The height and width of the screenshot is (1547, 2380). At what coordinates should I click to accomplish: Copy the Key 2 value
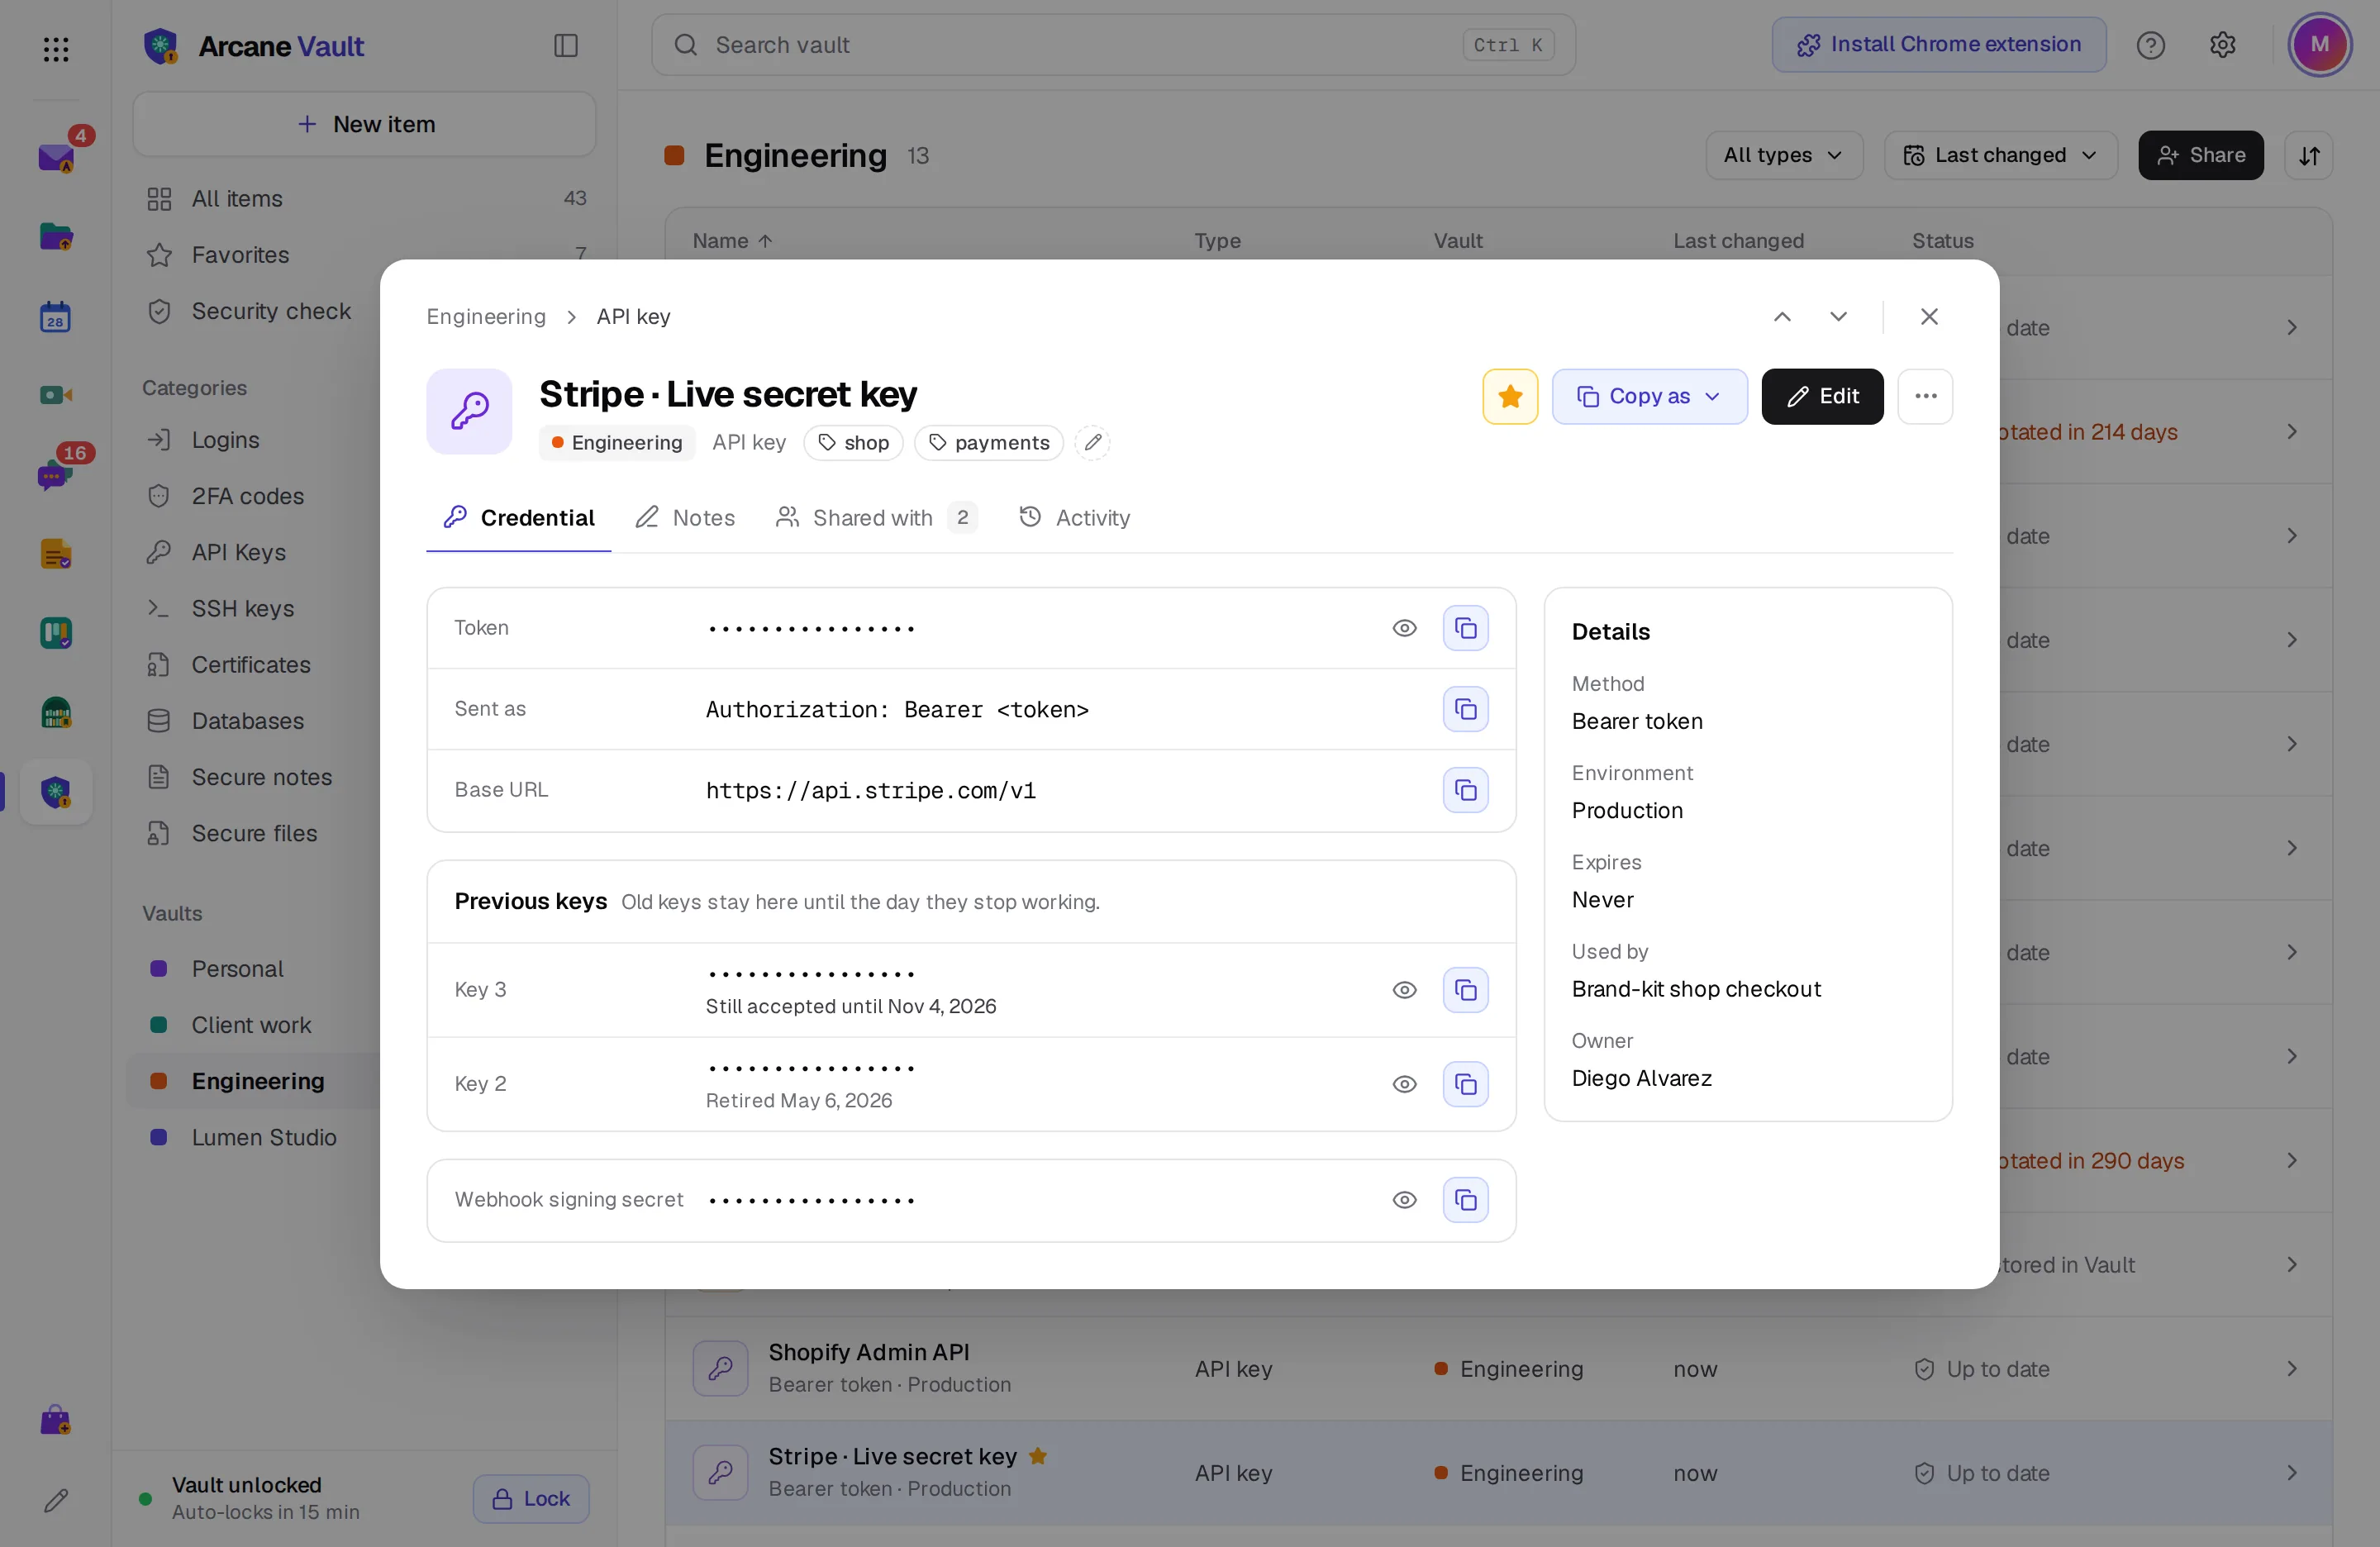tap(1465, 1084)
